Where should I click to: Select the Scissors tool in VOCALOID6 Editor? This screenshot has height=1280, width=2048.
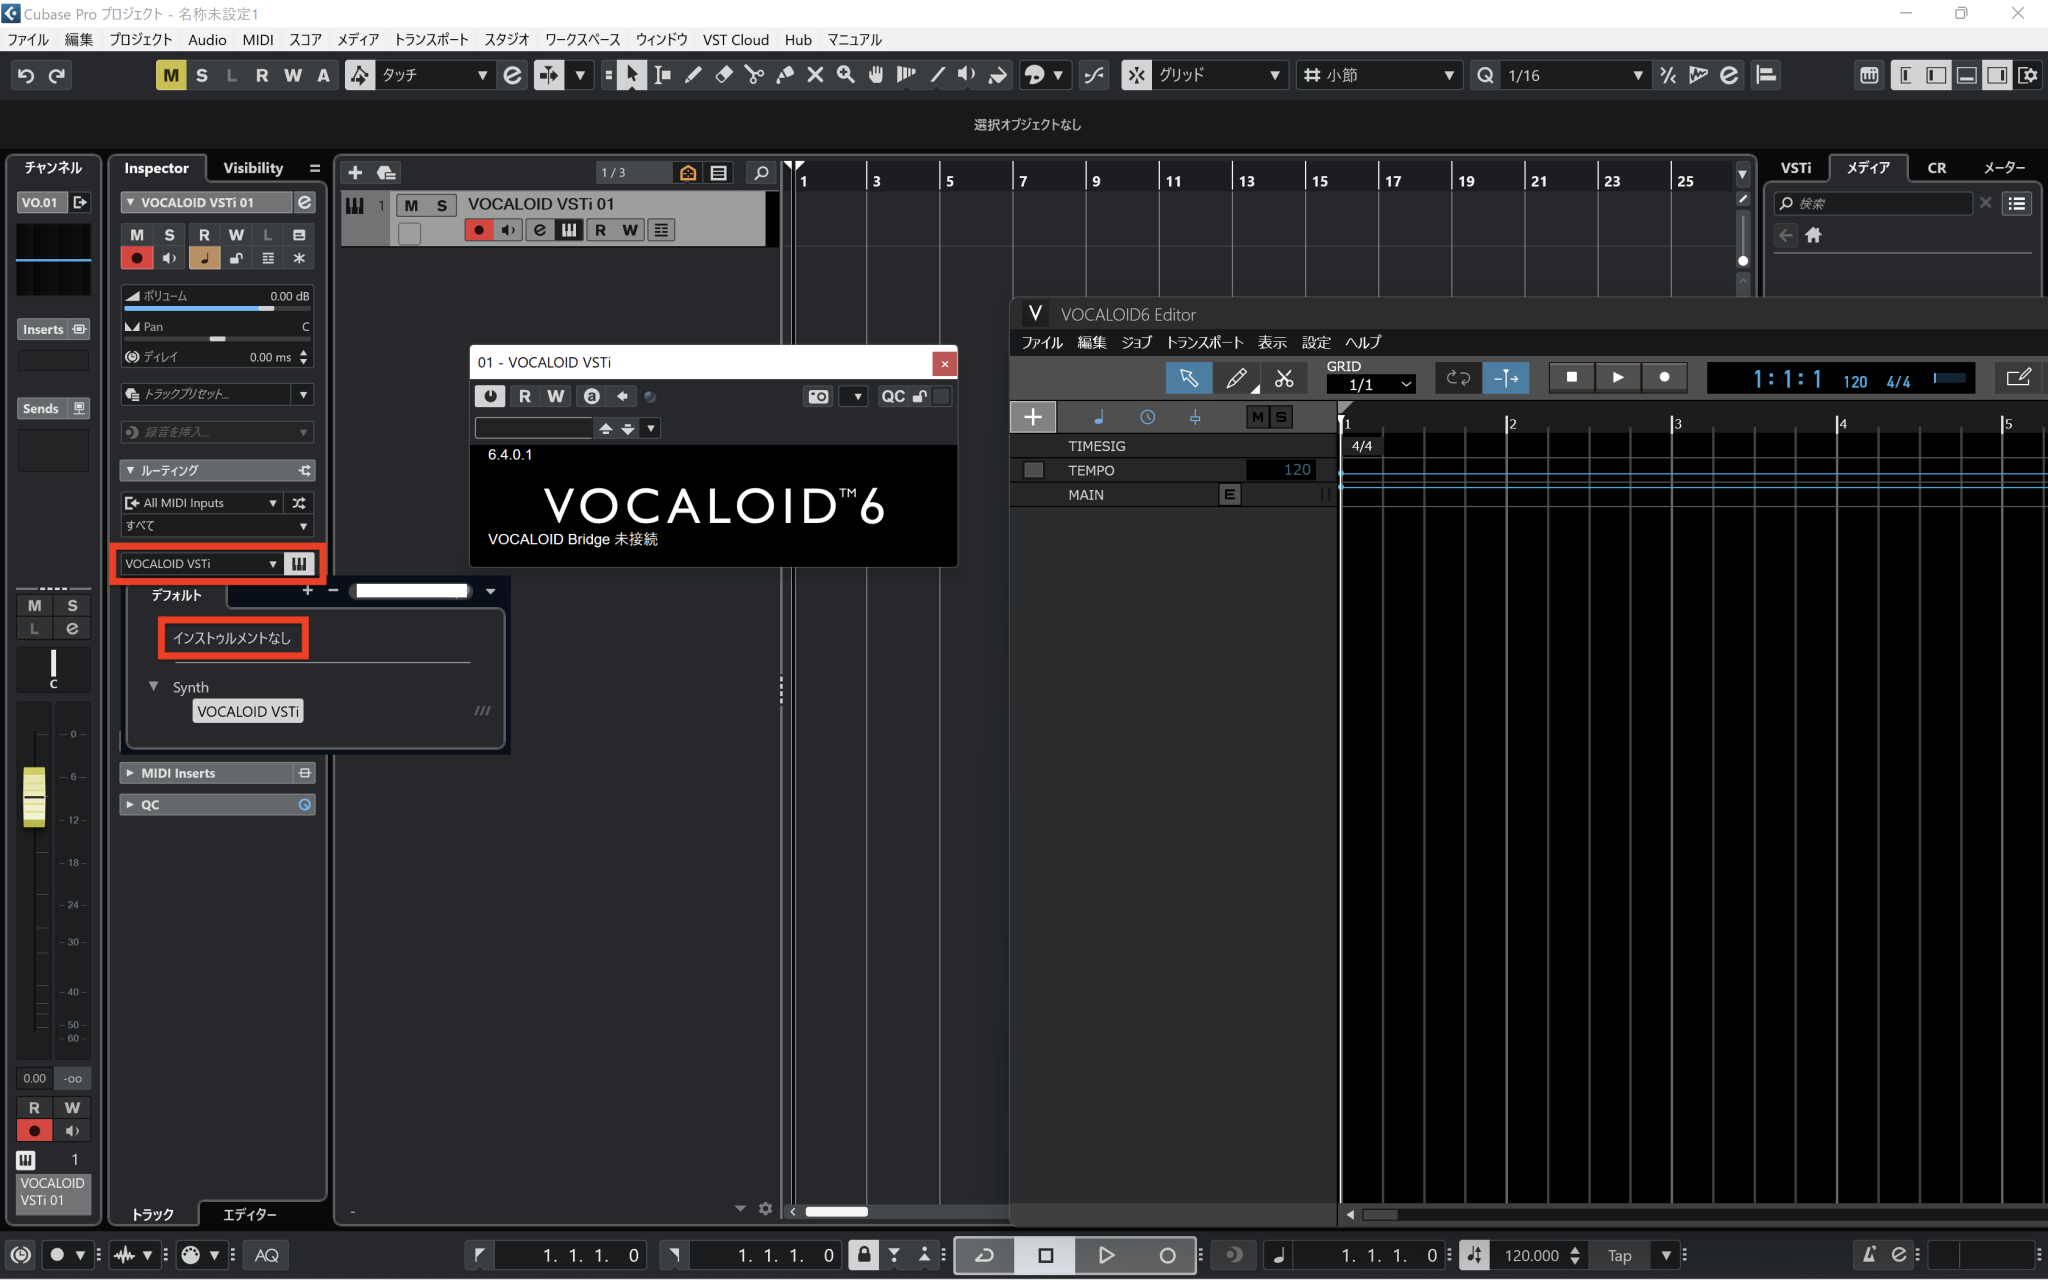point(1285,378)
